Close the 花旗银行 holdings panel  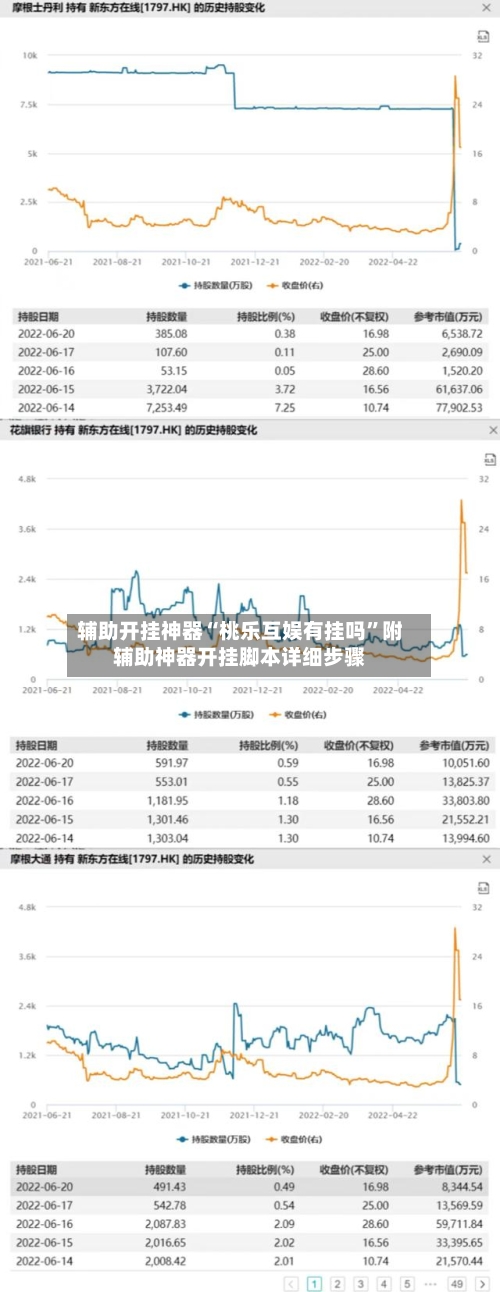492,430
